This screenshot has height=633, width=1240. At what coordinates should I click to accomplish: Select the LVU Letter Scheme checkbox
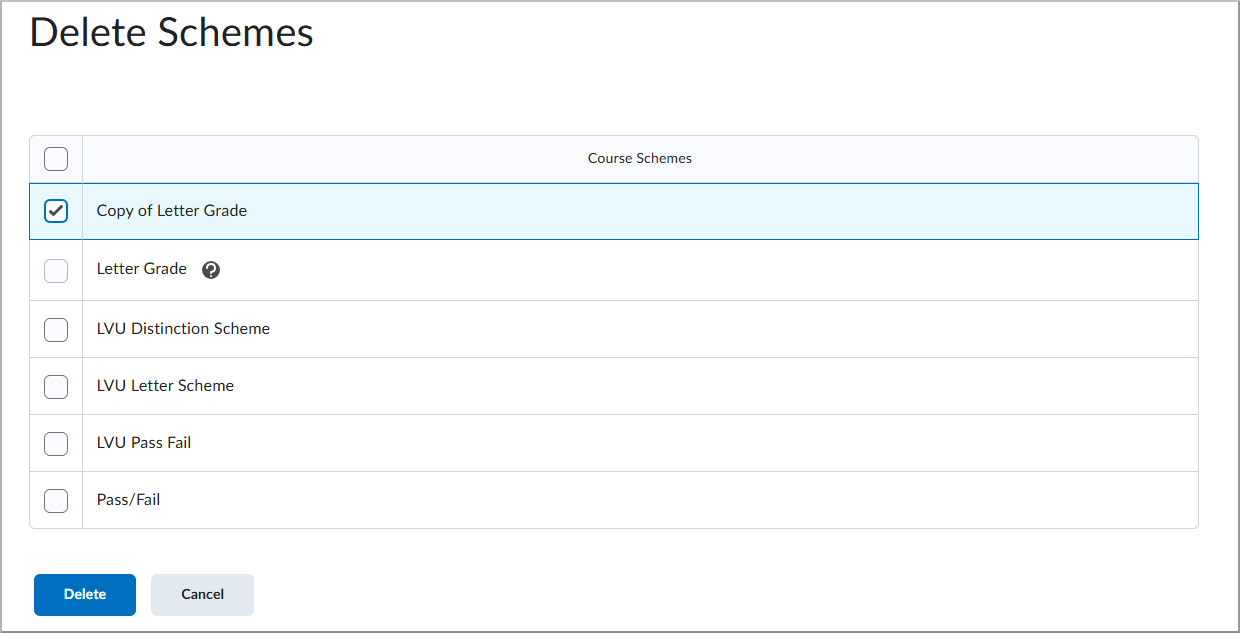pyautogui.click(x=56, y=386)
